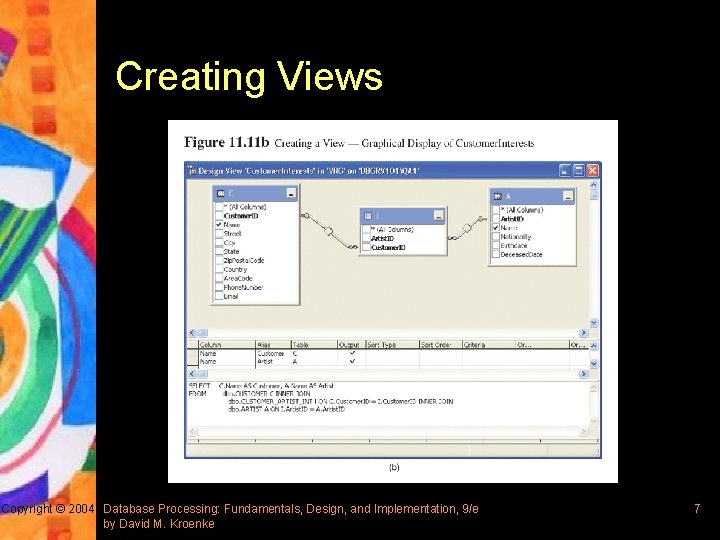Select the join diamond between C and I
Screen dimensions: 720x540
329,231
